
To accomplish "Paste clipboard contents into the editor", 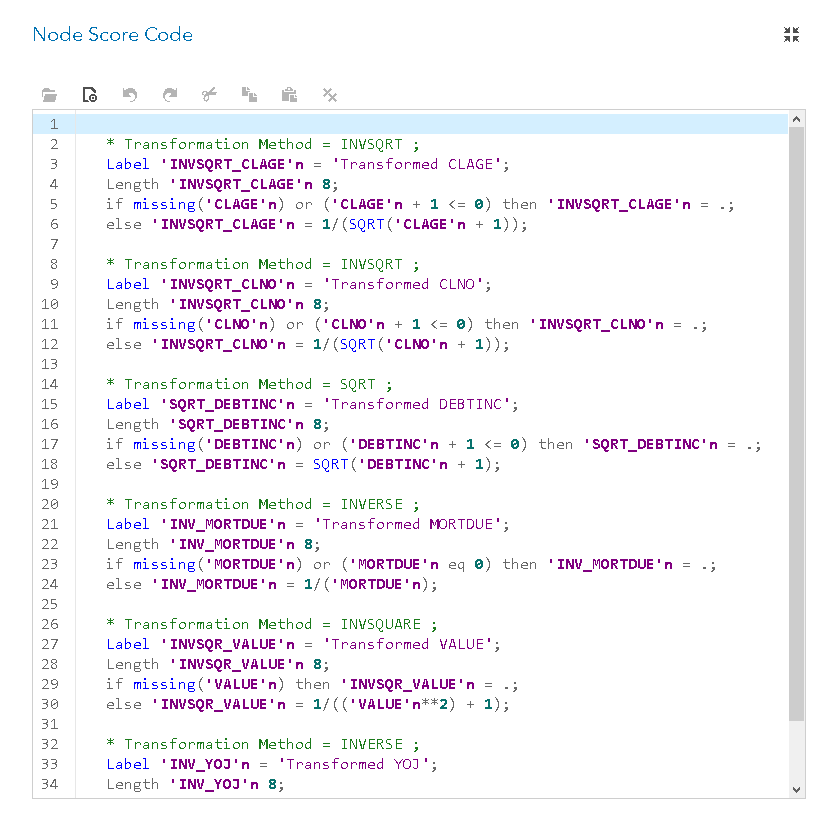I will click(289, 95).
